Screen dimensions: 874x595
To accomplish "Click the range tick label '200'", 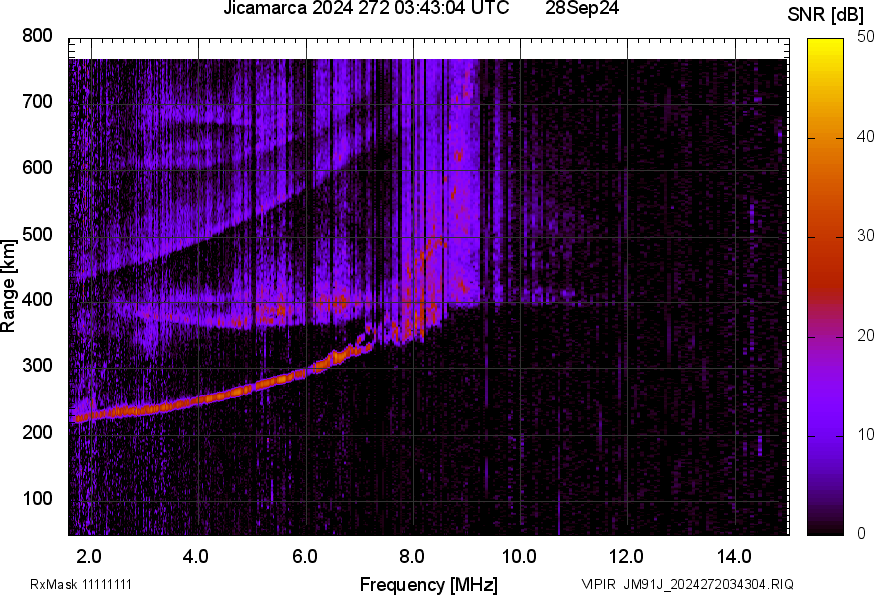I will 37,432.
